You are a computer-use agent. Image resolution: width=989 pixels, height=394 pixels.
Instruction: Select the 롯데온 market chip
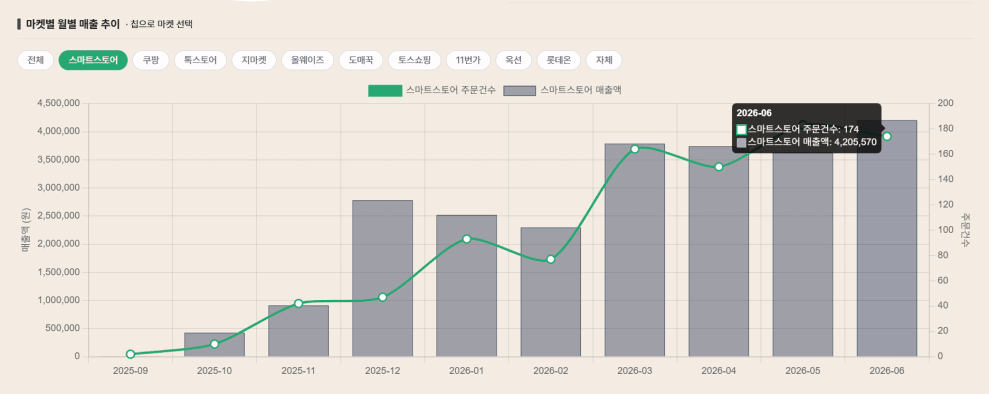click(x=559, y=61)
